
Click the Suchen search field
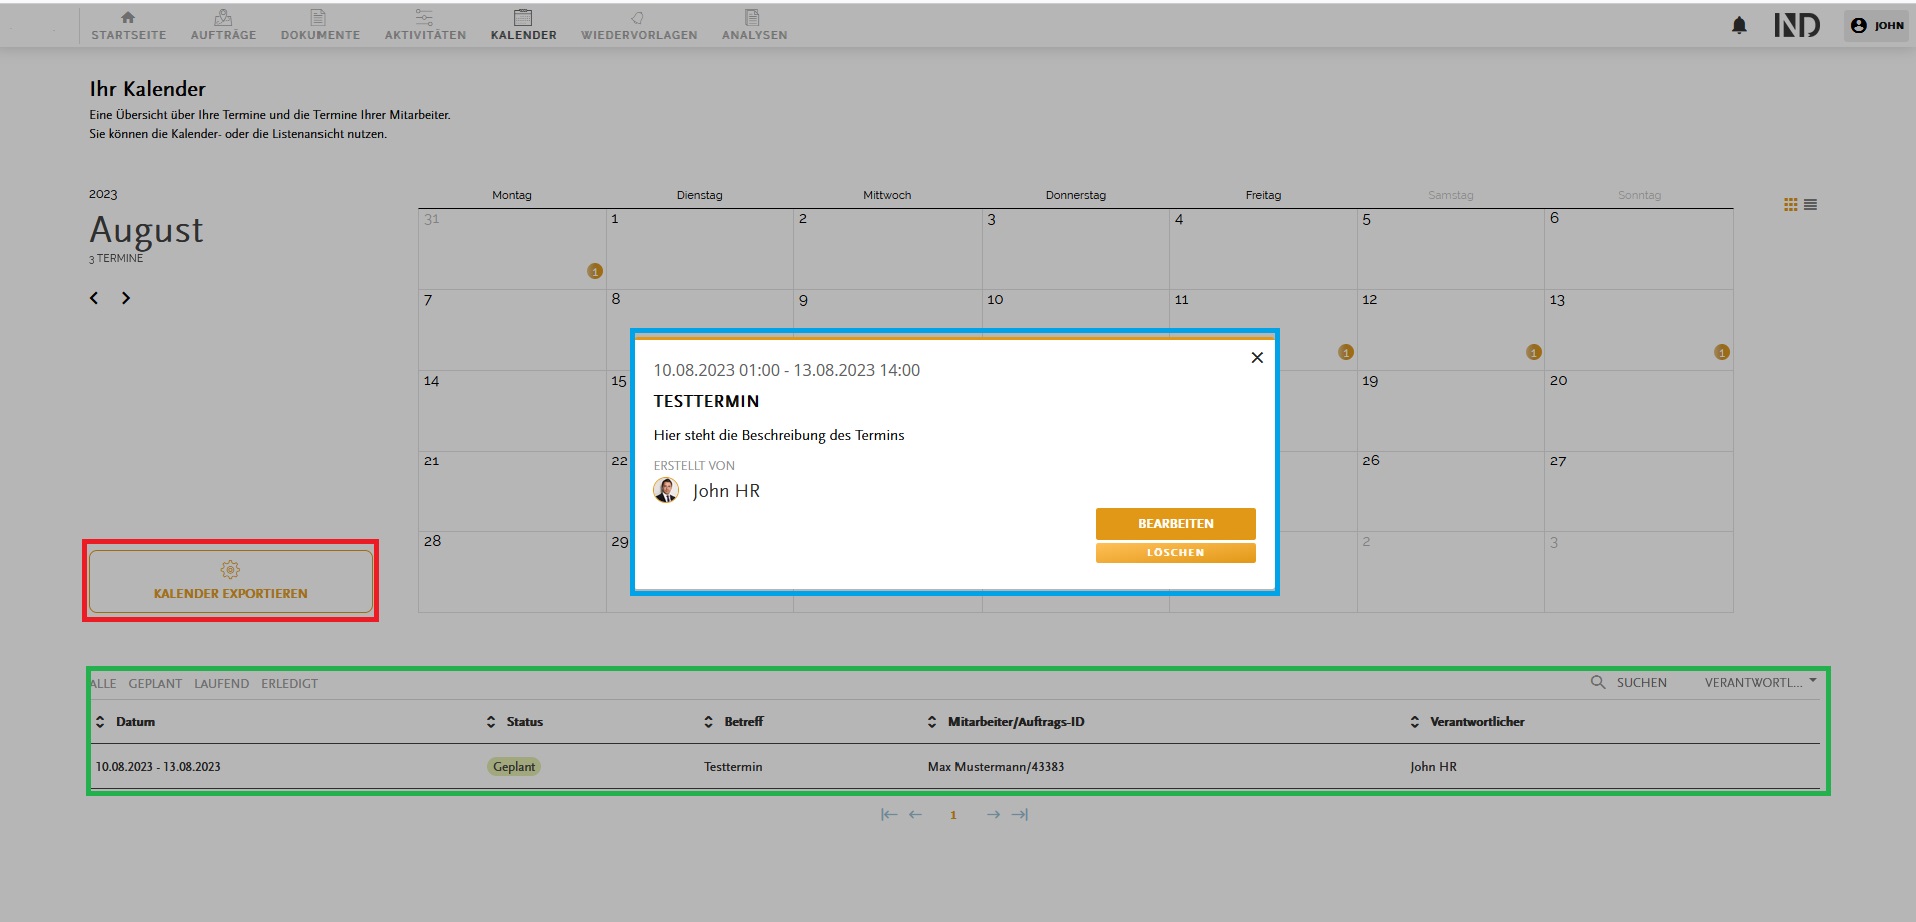[x=1642, y=683]
